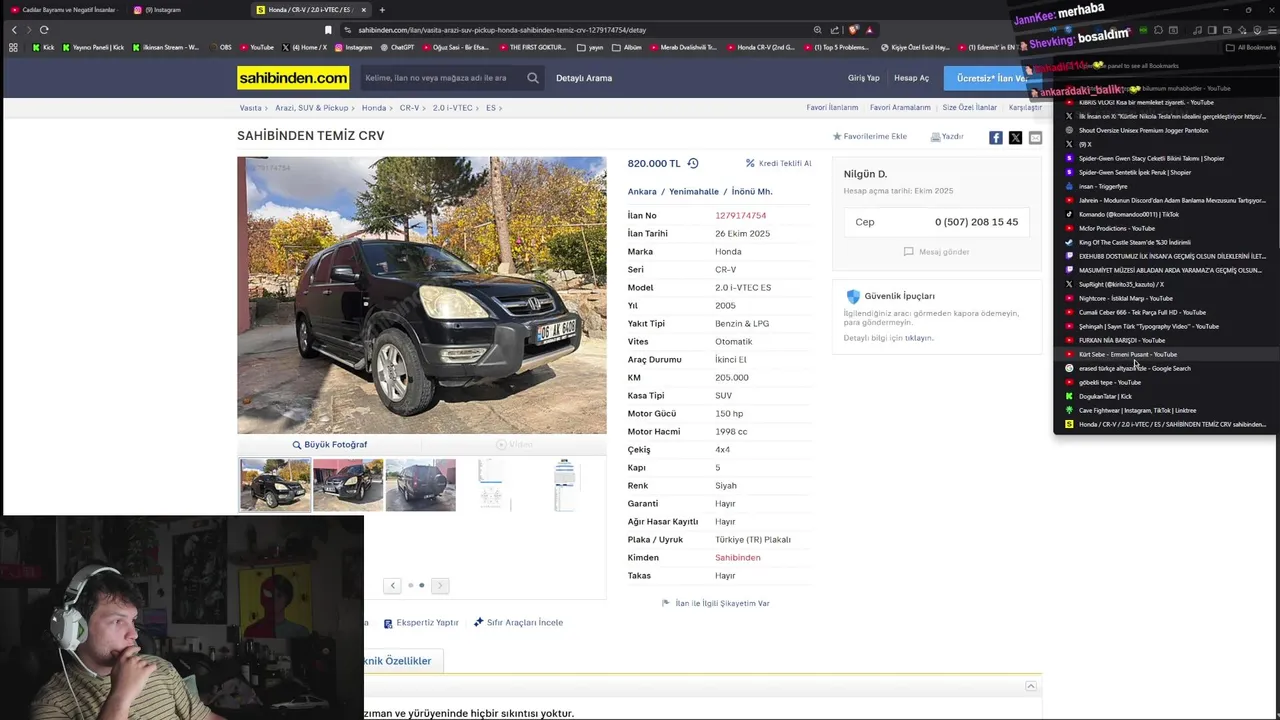Screen dimensions: 1280x720
Task: Open new browser tab with plus icon
Action: [382, 10]
